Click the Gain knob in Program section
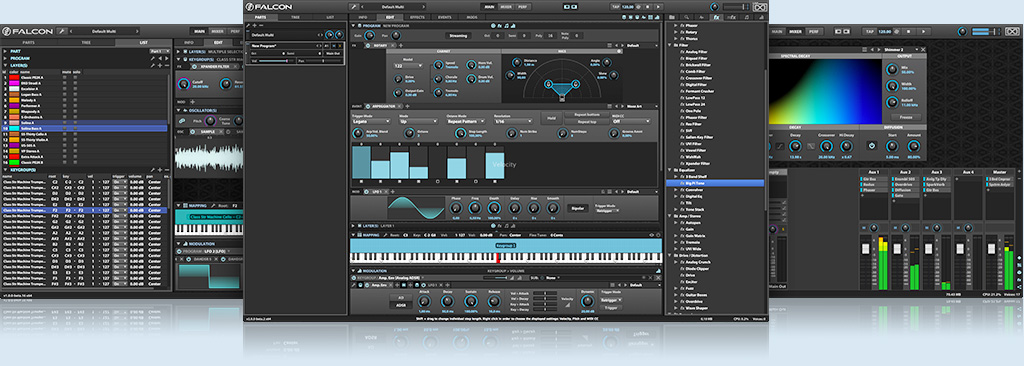Image resolution: width=1024 pixels, height=366 pixels. pyautogui.click(x=369, y=35)
